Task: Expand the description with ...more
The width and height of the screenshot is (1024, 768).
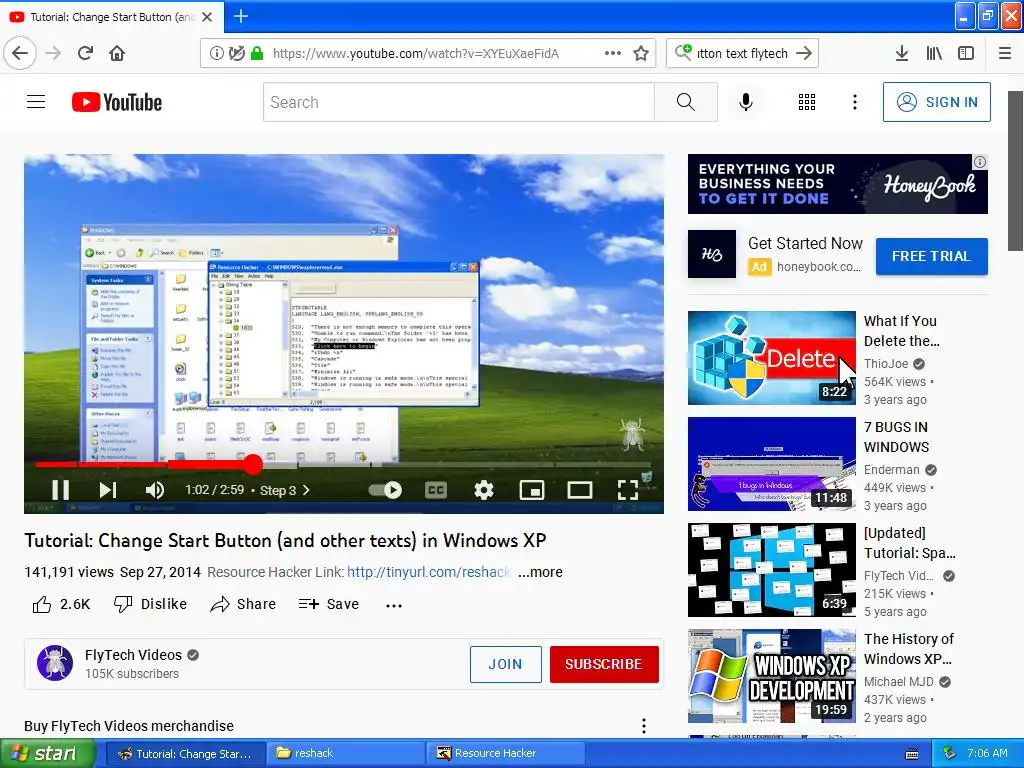Action: pyautogui.click(x=540, y=572)
